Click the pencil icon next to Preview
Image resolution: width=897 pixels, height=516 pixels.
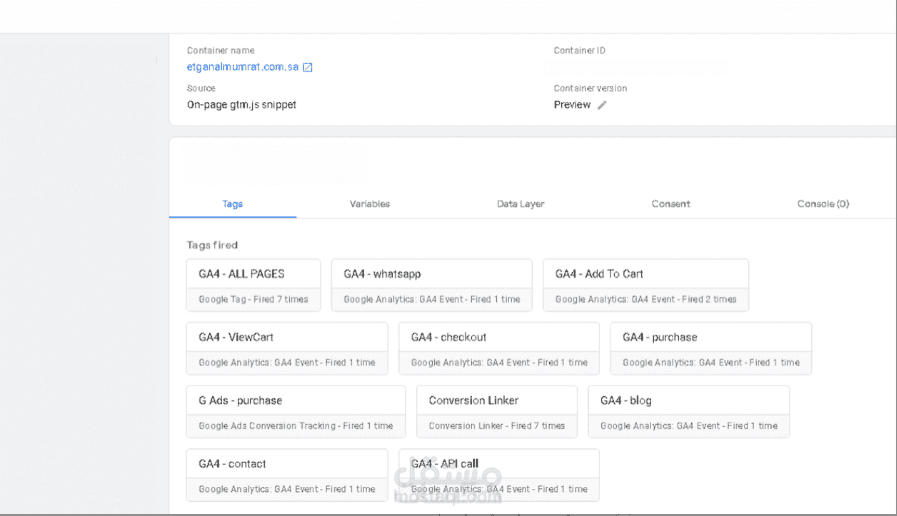click(602, 105)
